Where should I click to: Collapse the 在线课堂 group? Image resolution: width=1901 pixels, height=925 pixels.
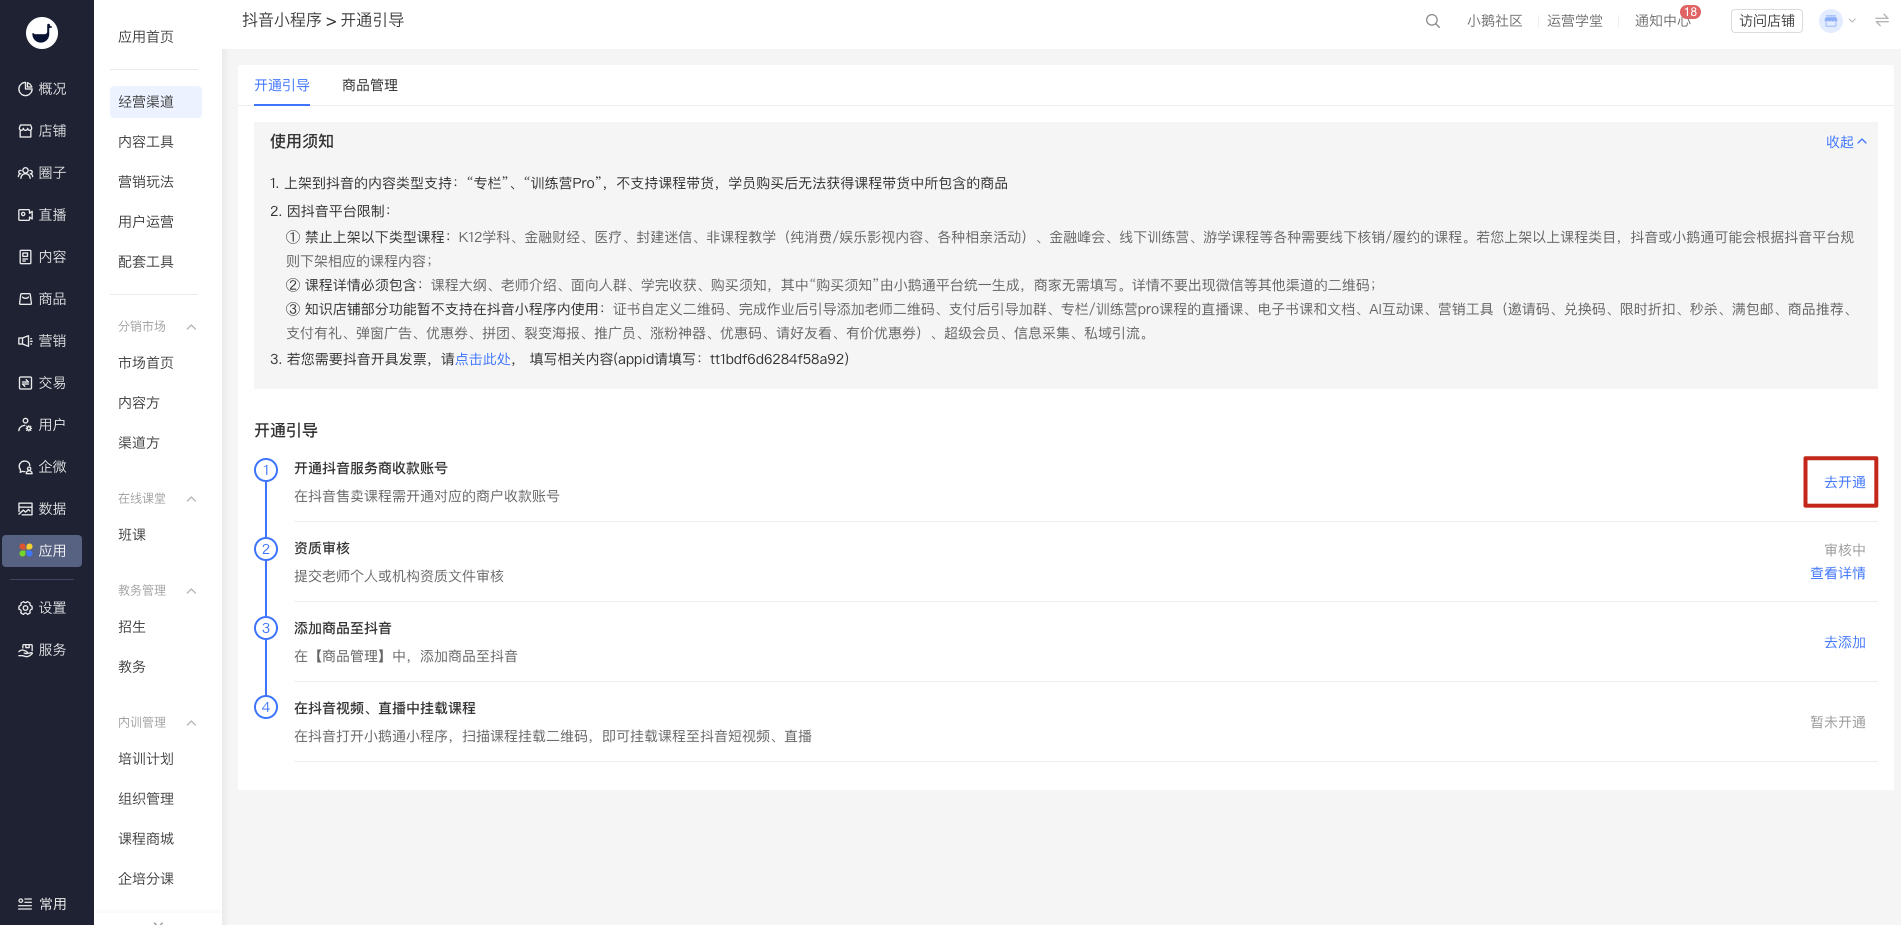pos(191,499)
